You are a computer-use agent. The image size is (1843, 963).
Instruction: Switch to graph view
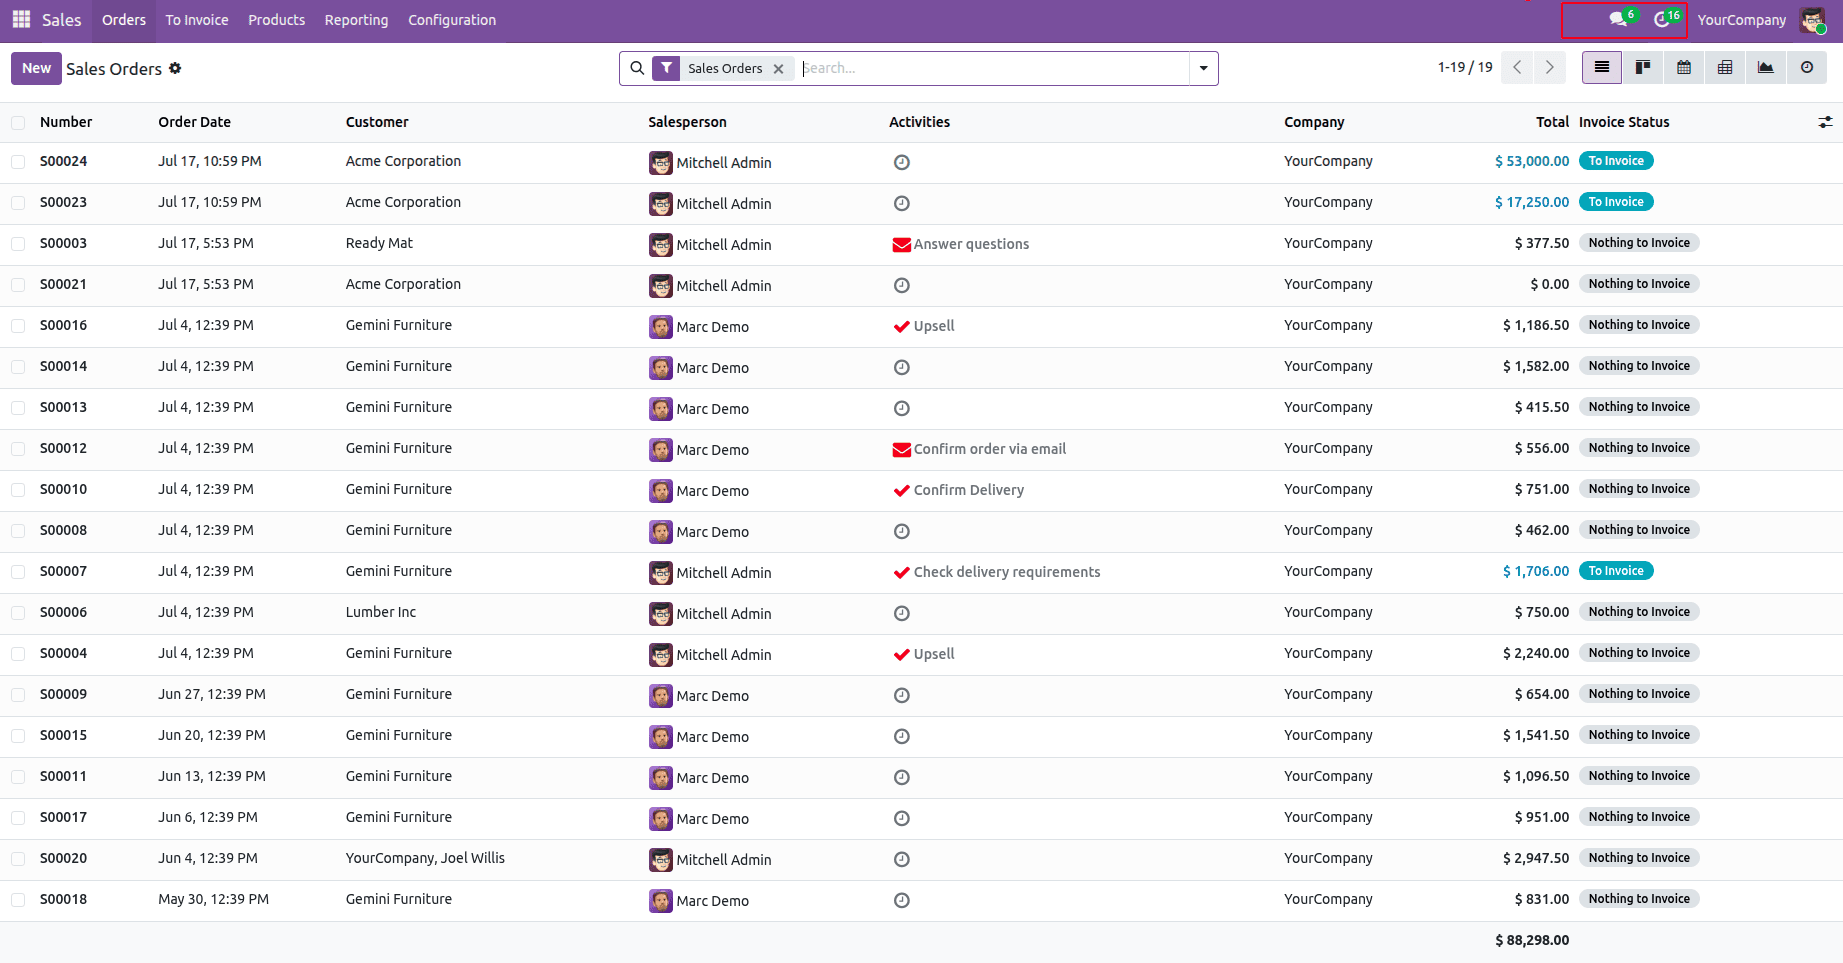click(x=1766, y=67)
